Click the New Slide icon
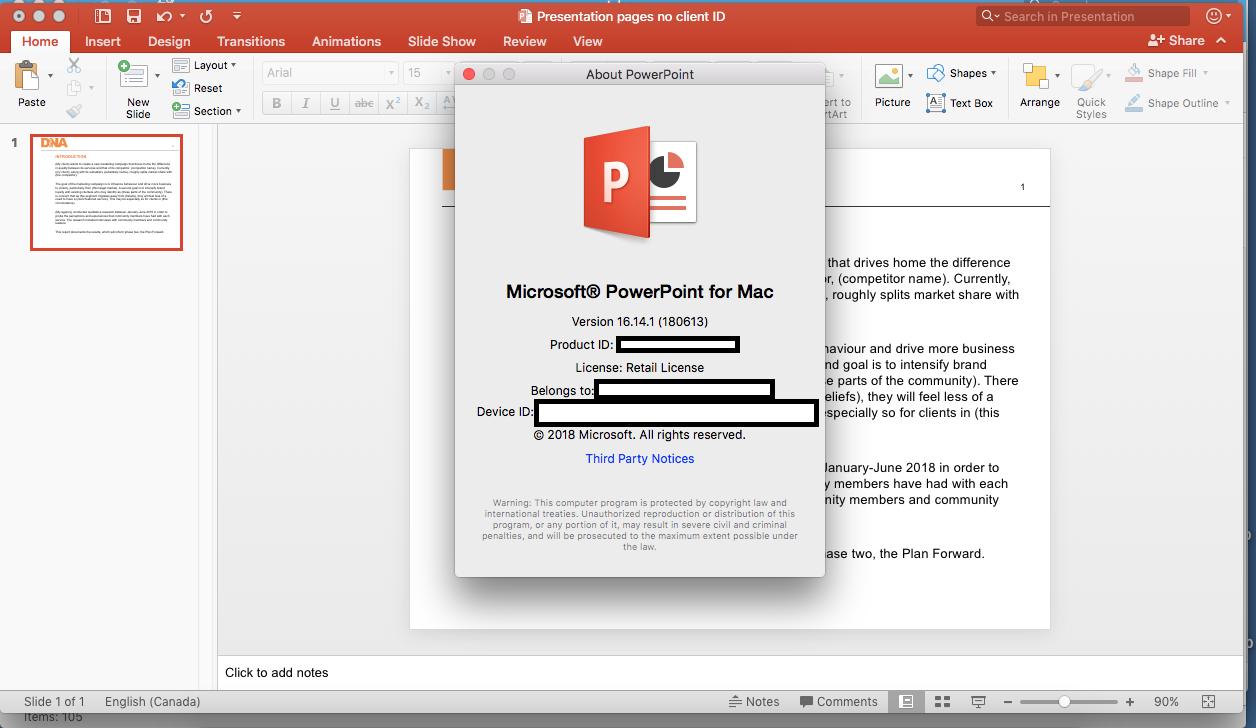The image size is (1256, 728). pyautogui.click(x=132, y=75)
